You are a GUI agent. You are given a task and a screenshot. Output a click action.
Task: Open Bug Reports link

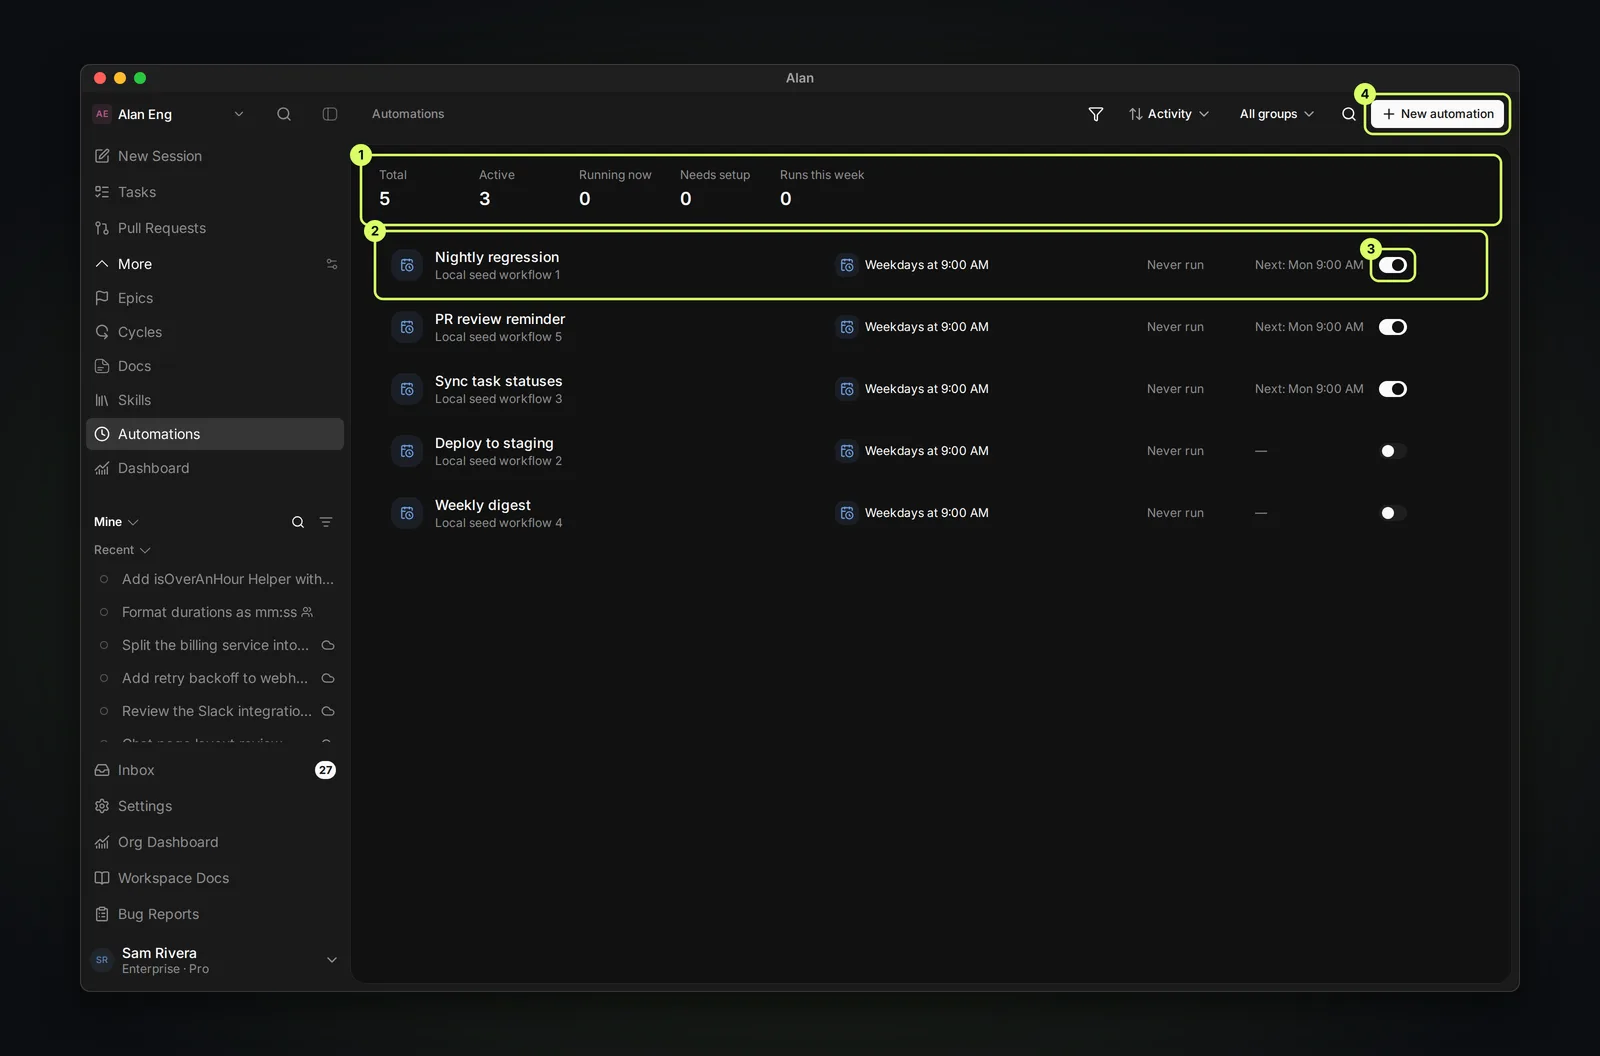click(215, 914)
